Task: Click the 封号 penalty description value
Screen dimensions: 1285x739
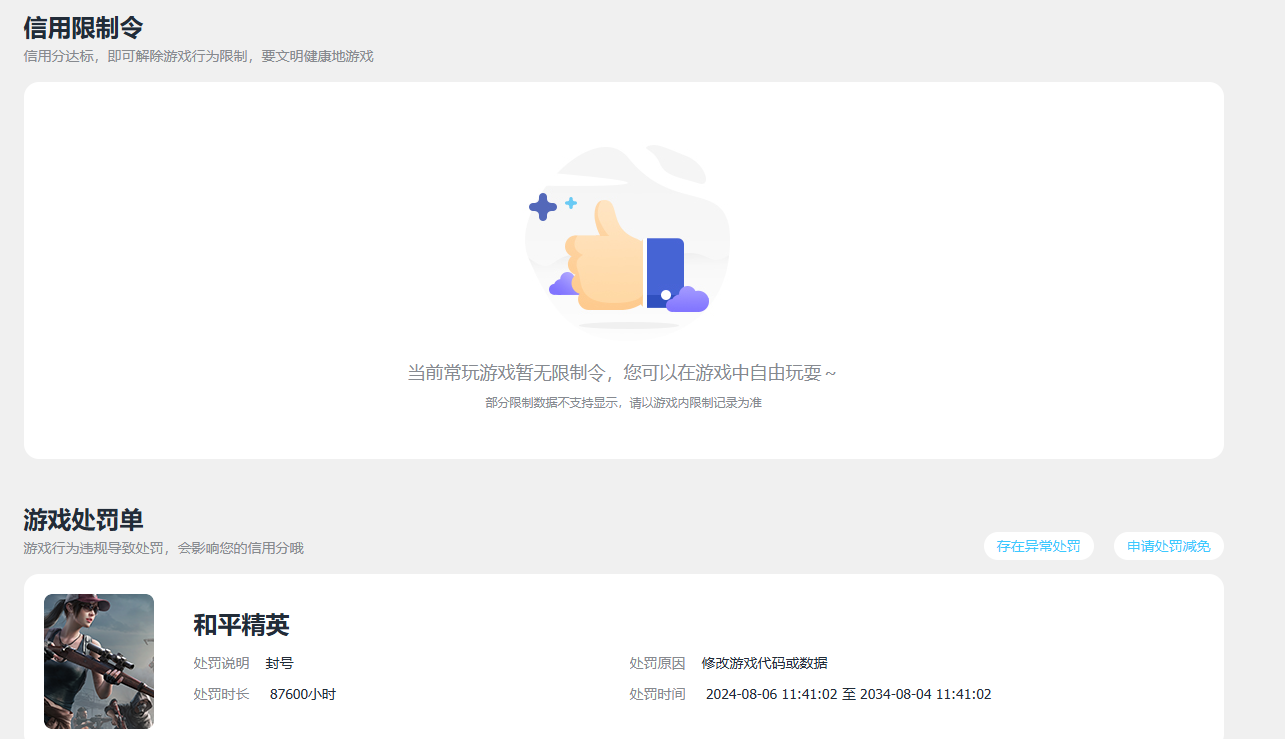Action: pos(279,663)
